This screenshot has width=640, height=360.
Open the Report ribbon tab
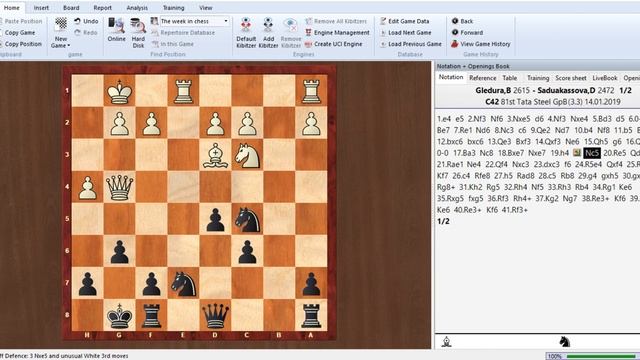(x=102, y=8)
